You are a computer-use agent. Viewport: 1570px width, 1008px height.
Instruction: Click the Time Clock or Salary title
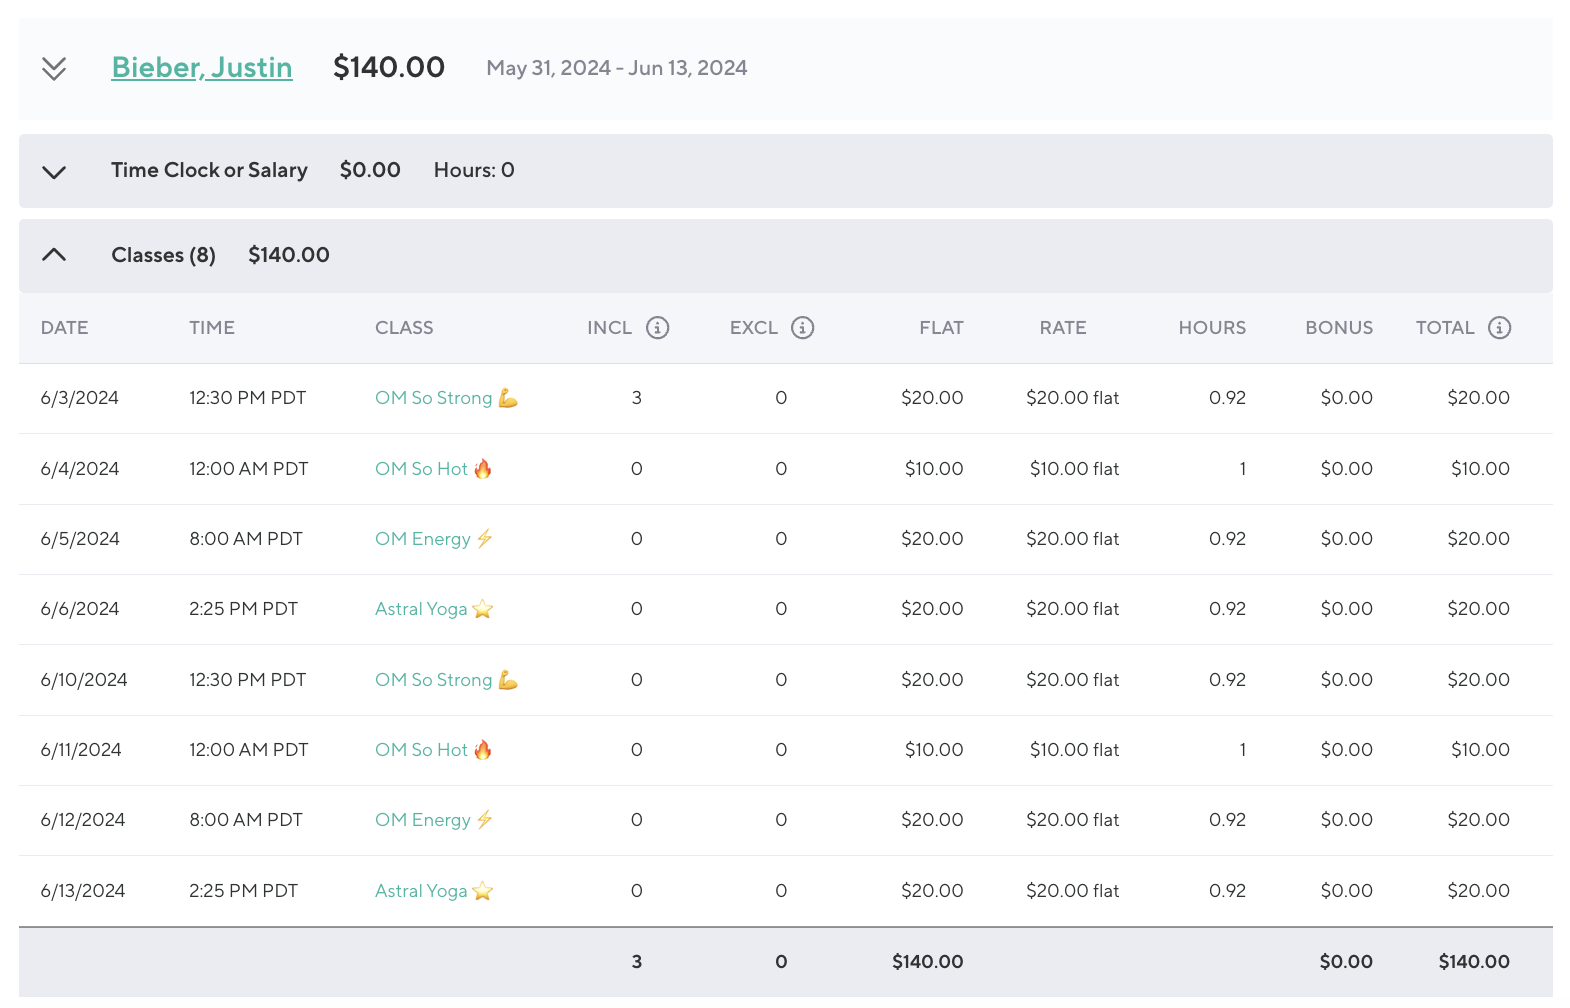[209, 170]
